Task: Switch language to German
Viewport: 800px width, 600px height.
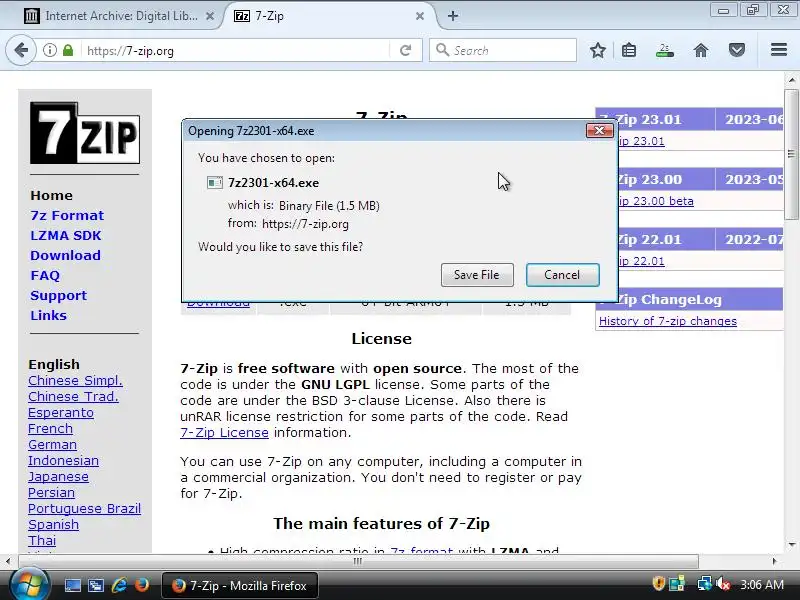Action: coord(53,445)
